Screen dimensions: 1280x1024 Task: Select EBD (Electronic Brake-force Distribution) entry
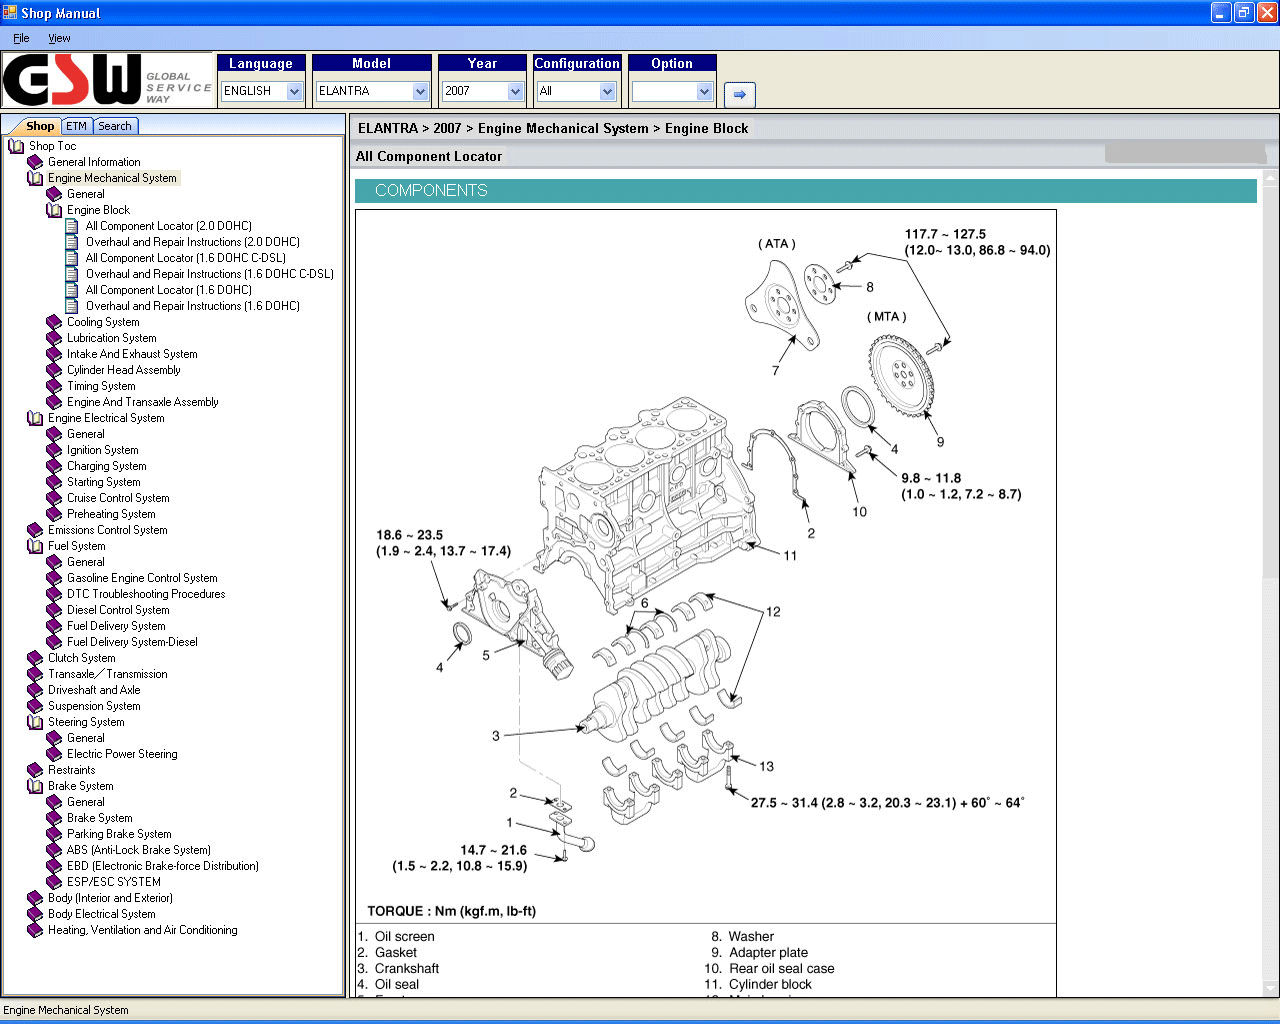(x=163, y=866)
